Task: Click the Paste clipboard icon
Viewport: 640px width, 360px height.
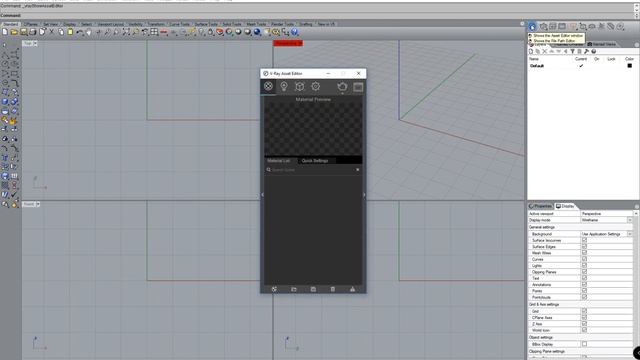Action: coord(70,32)
